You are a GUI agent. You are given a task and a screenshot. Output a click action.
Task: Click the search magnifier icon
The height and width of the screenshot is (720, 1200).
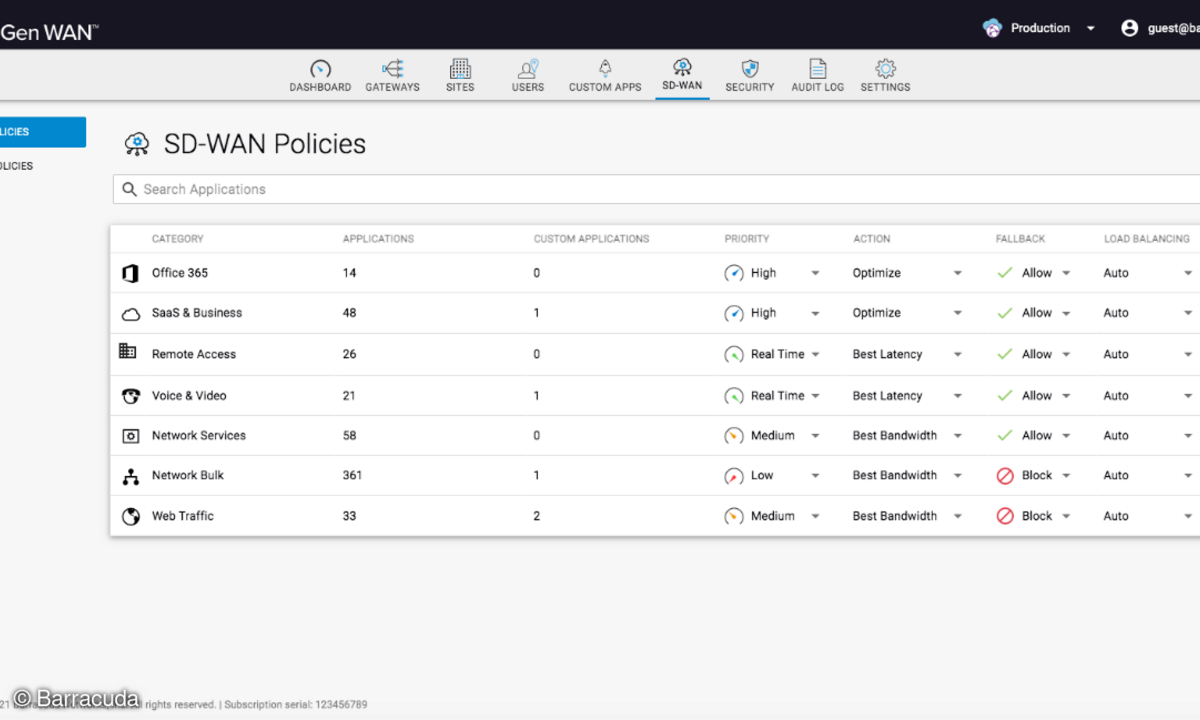(x=129, y=189)
